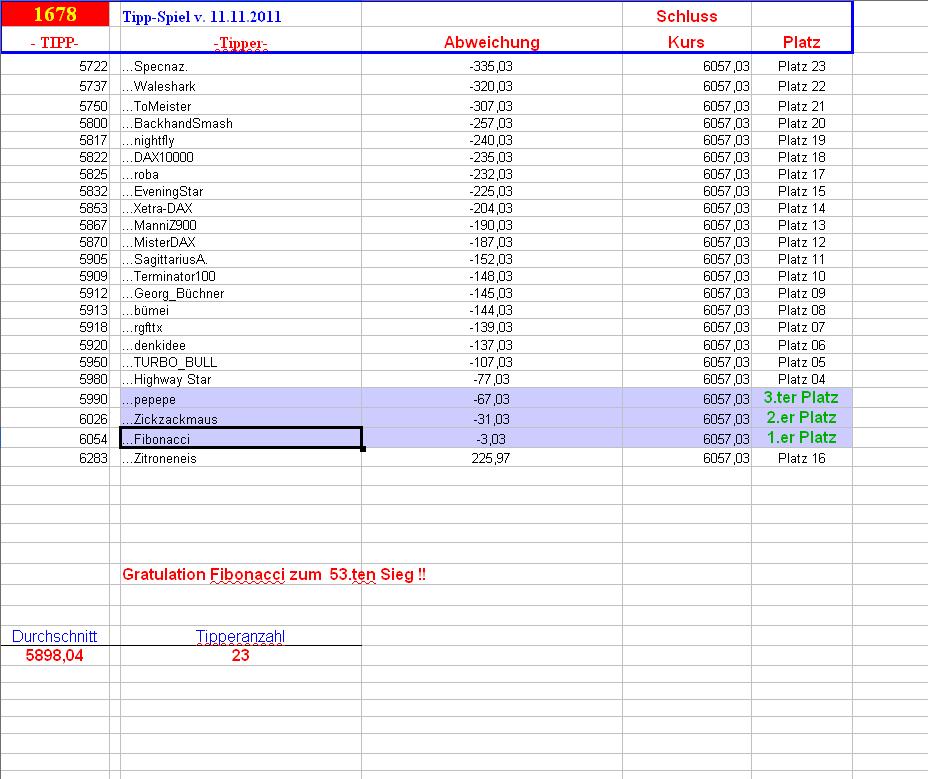928x779 pixels.
Task: Select the 2.er Platz ranking cell
Action: [x=801, y=418]
